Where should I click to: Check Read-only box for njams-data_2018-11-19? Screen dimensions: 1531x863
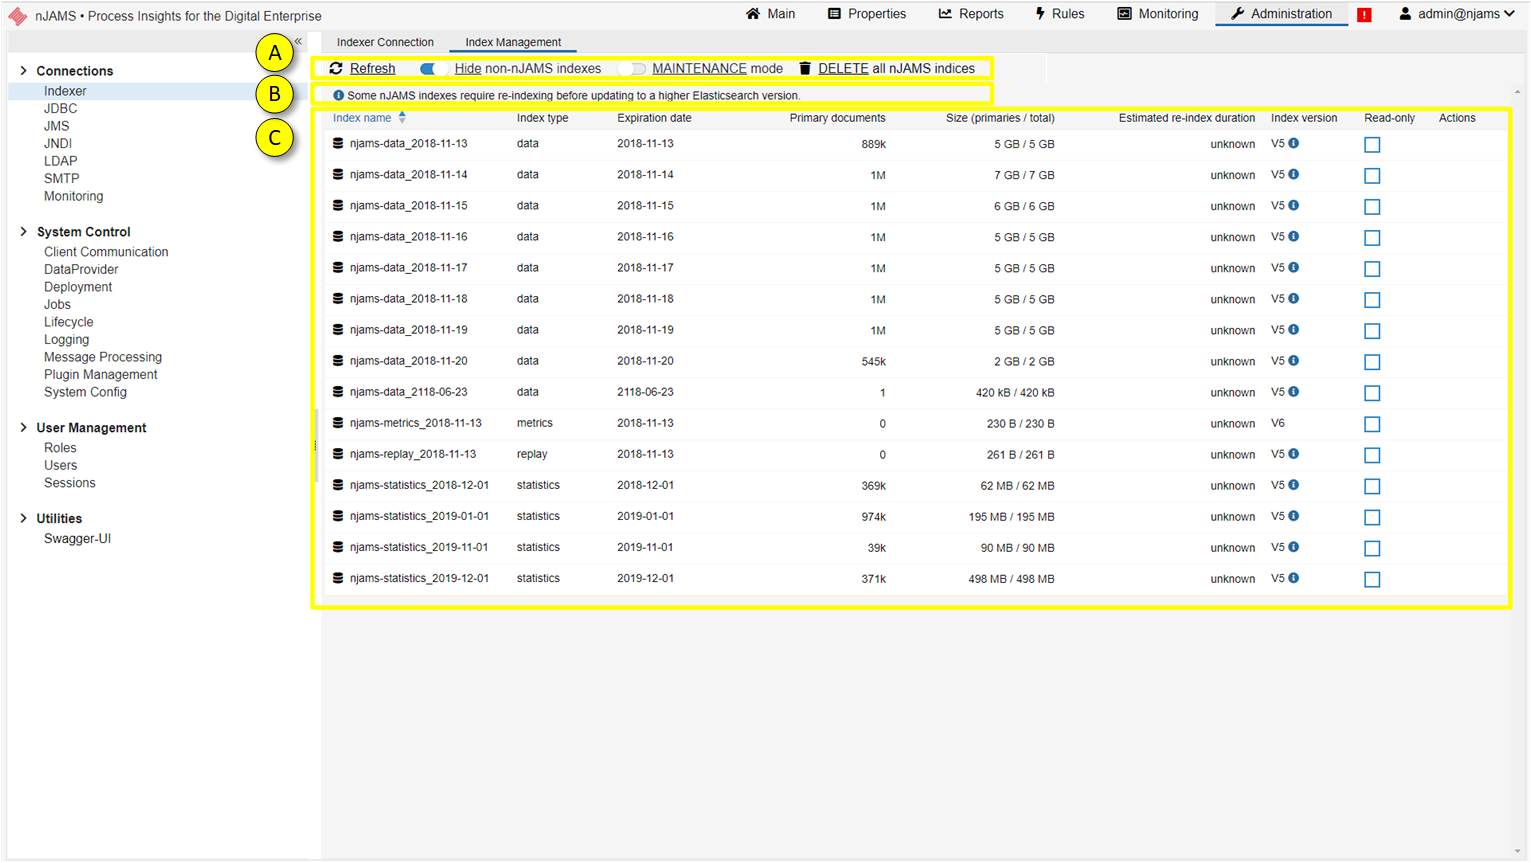pos(1372,331)
